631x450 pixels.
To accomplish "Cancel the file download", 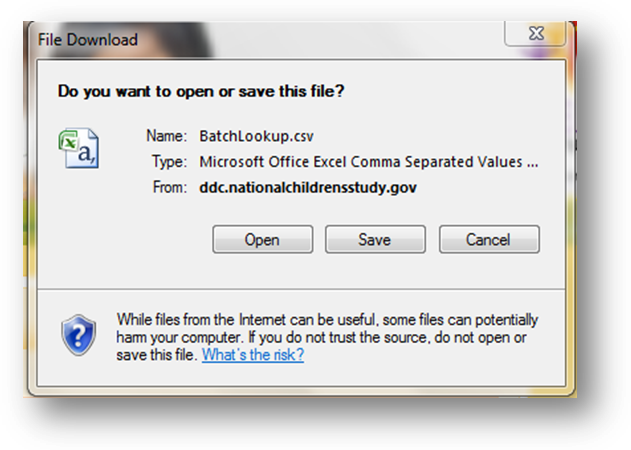I will [489, 240].
